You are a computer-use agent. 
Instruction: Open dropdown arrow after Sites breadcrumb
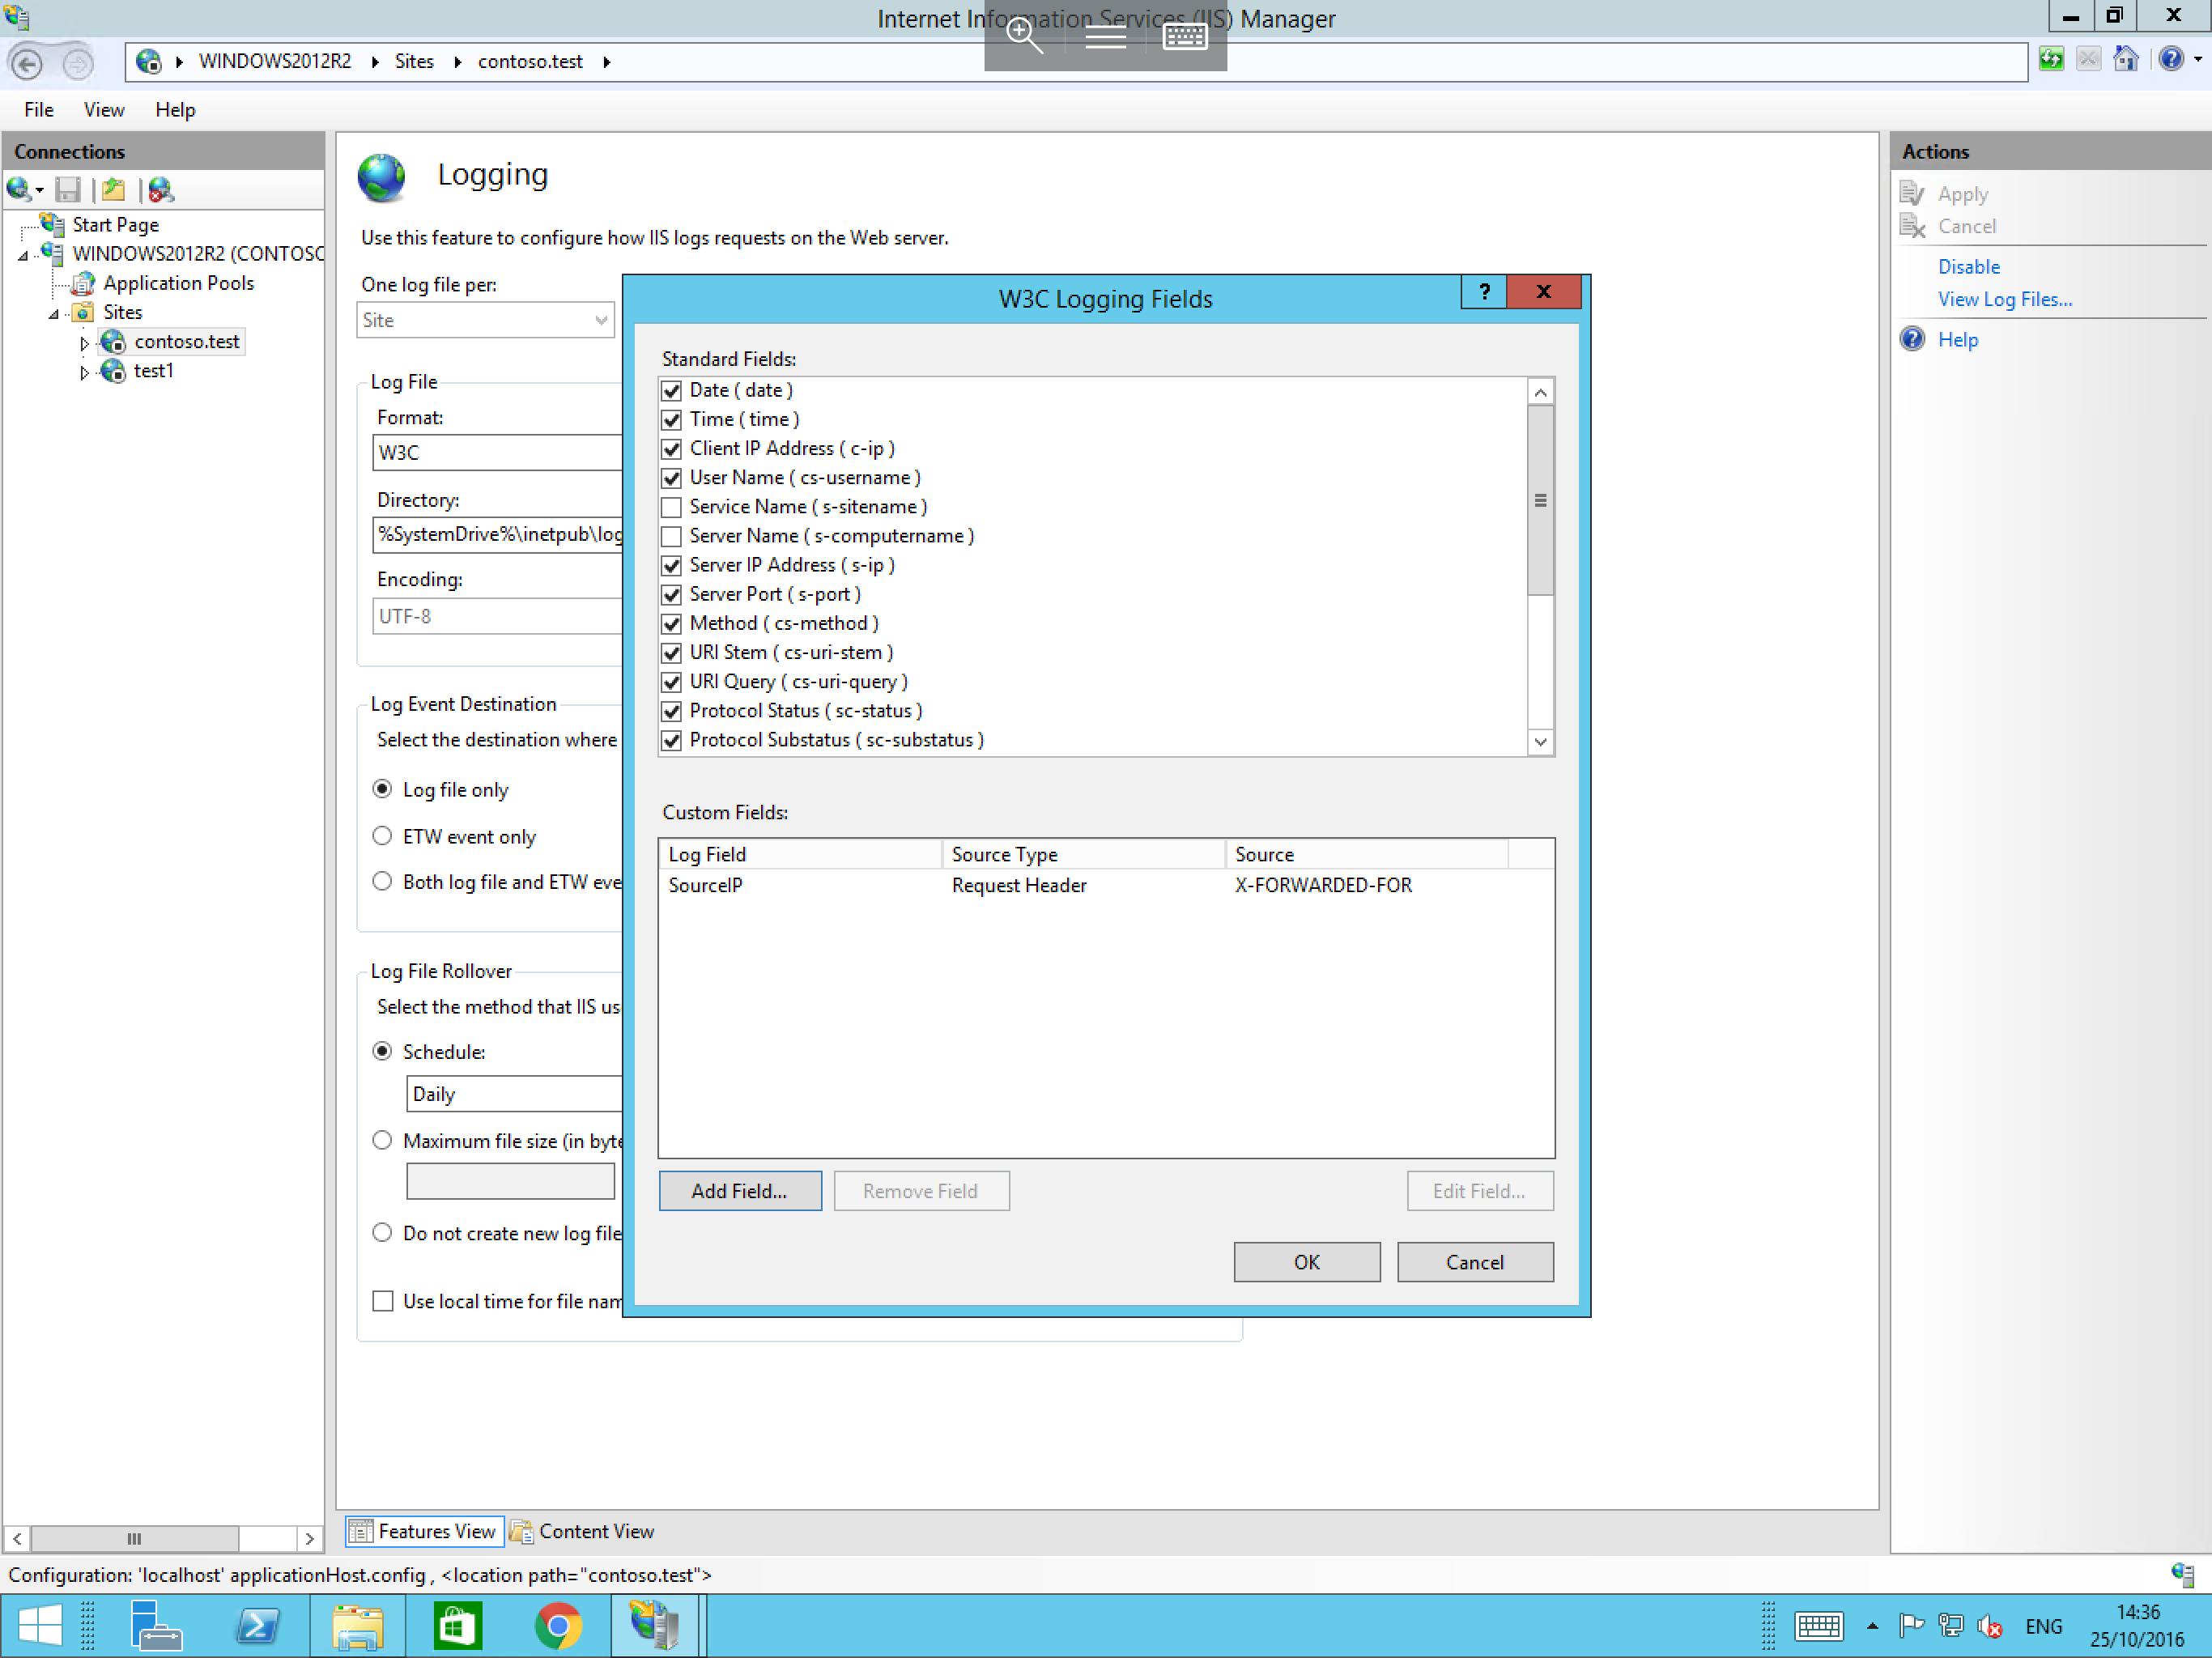[458, 62]
